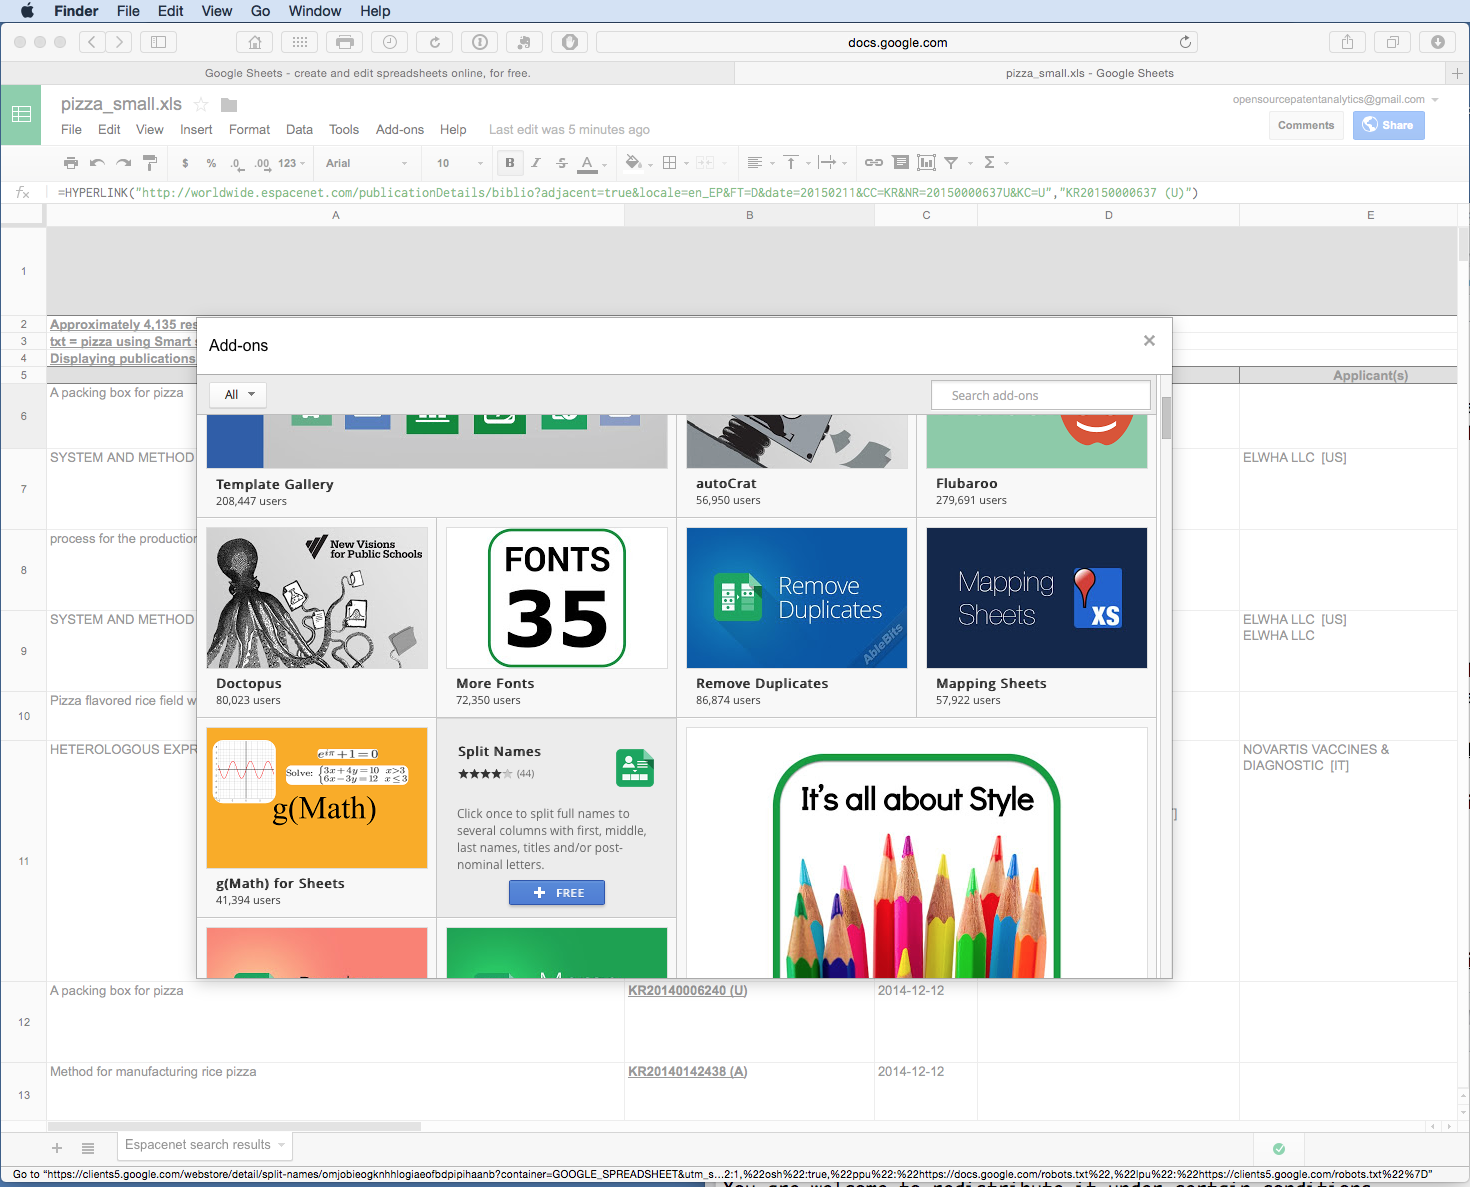
Task: Click the Share button
Action: pyautogui.click(x=1388, y=125)
